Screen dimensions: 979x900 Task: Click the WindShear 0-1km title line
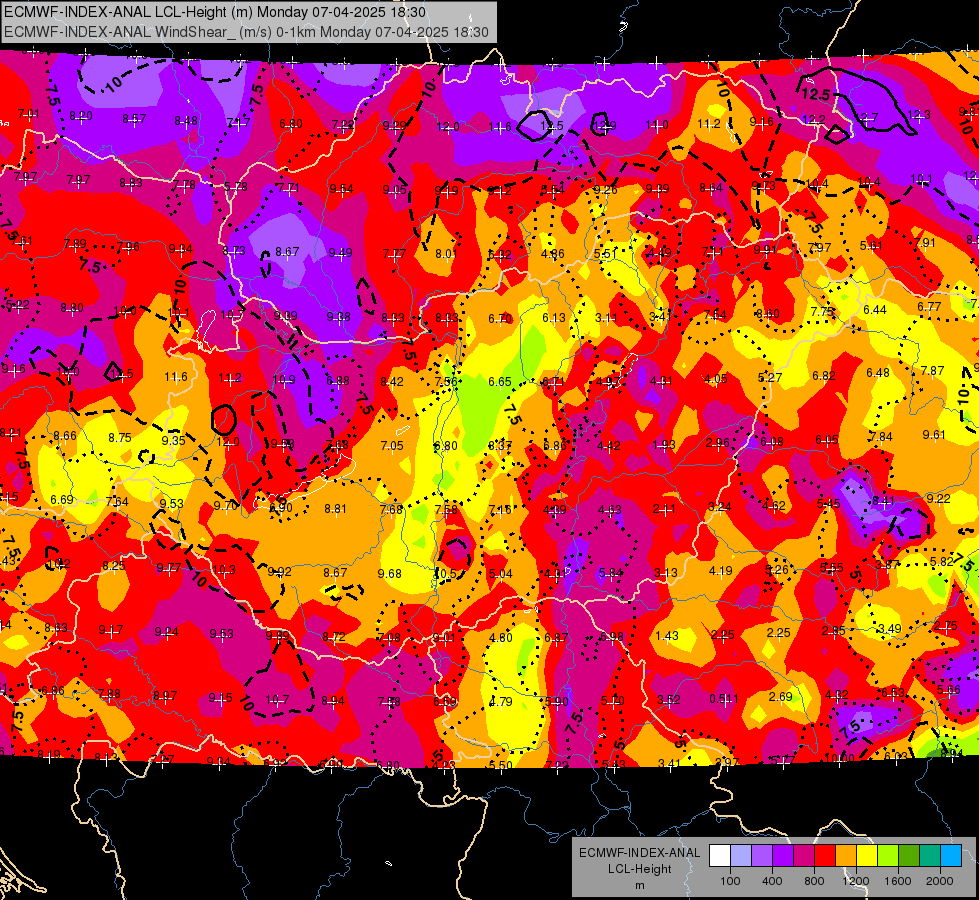(x=246, y=32)
